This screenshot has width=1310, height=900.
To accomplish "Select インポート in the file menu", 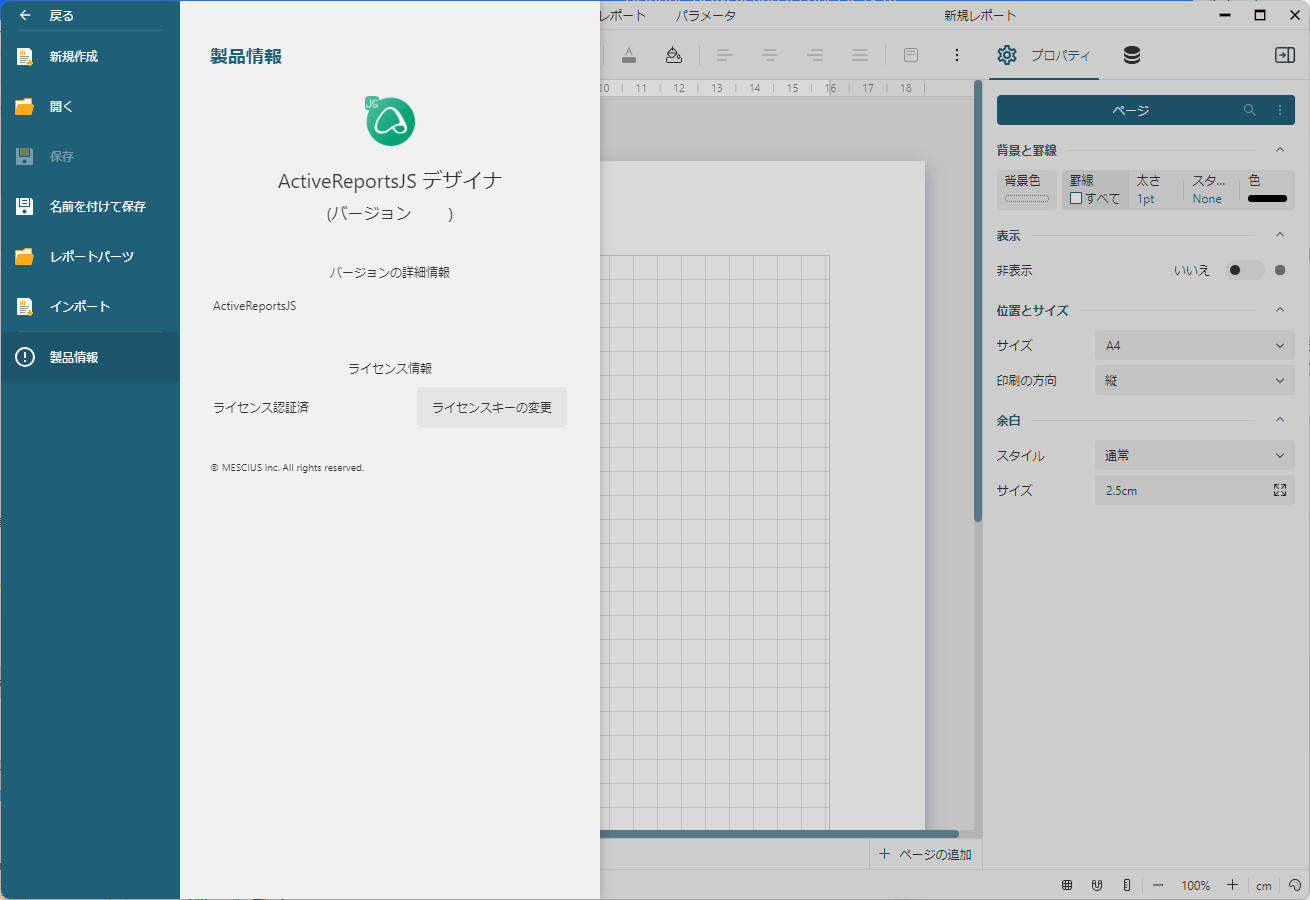I will (x=90, y=307).
